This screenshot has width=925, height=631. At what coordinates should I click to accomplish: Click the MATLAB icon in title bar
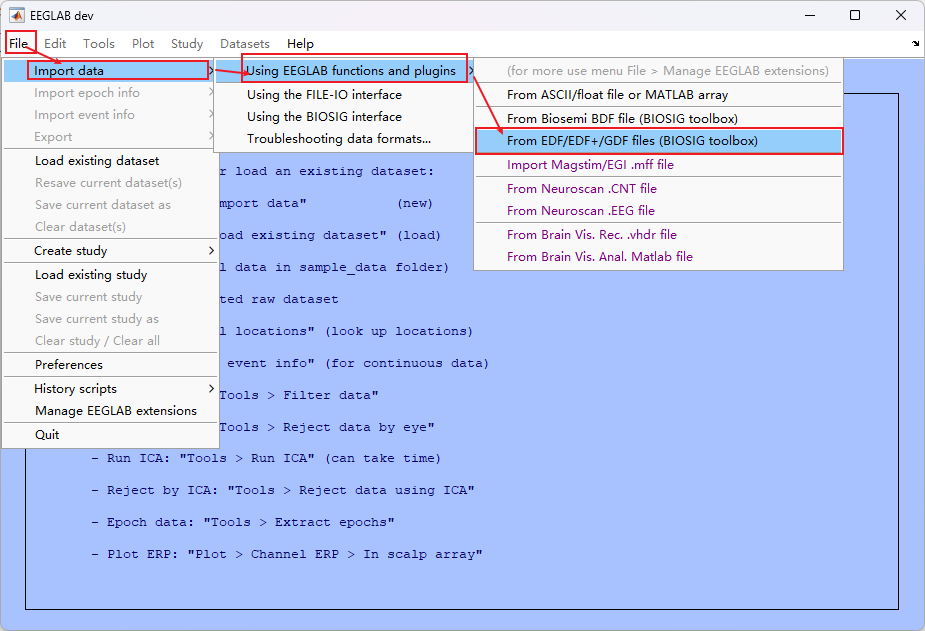point(17,15)
